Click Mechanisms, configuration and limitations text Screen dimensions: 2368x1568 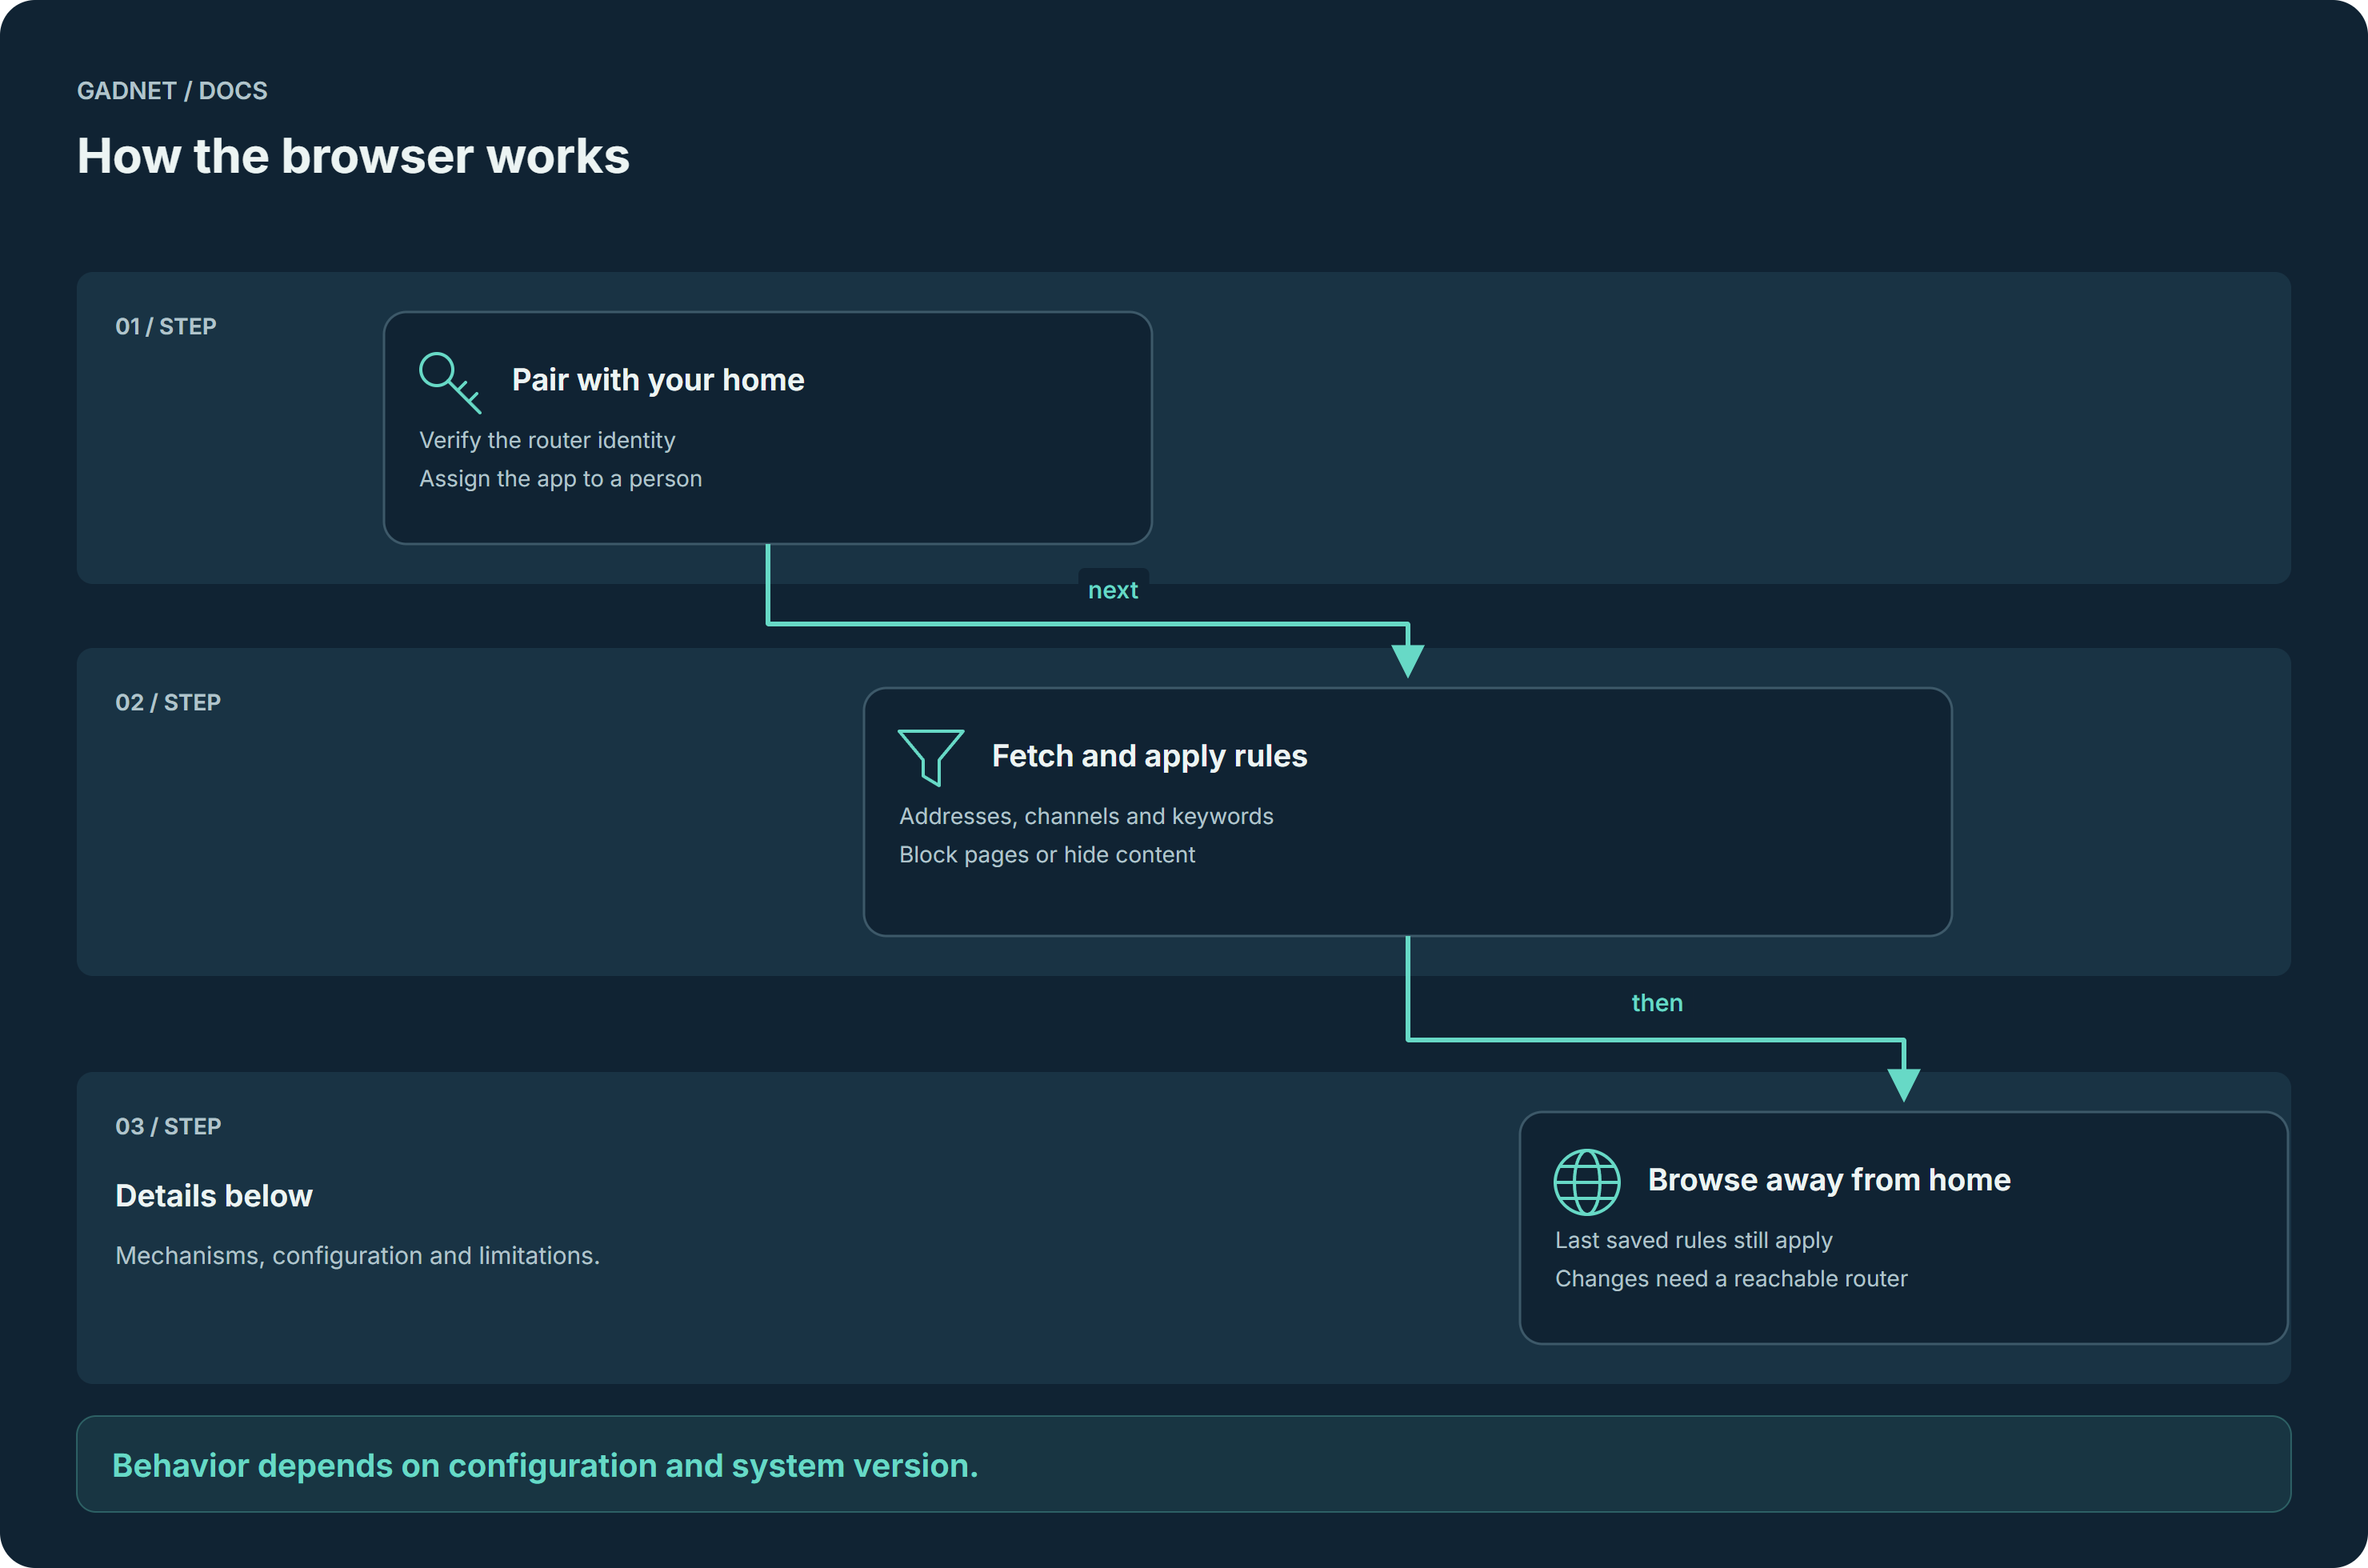coord(357,1256)
